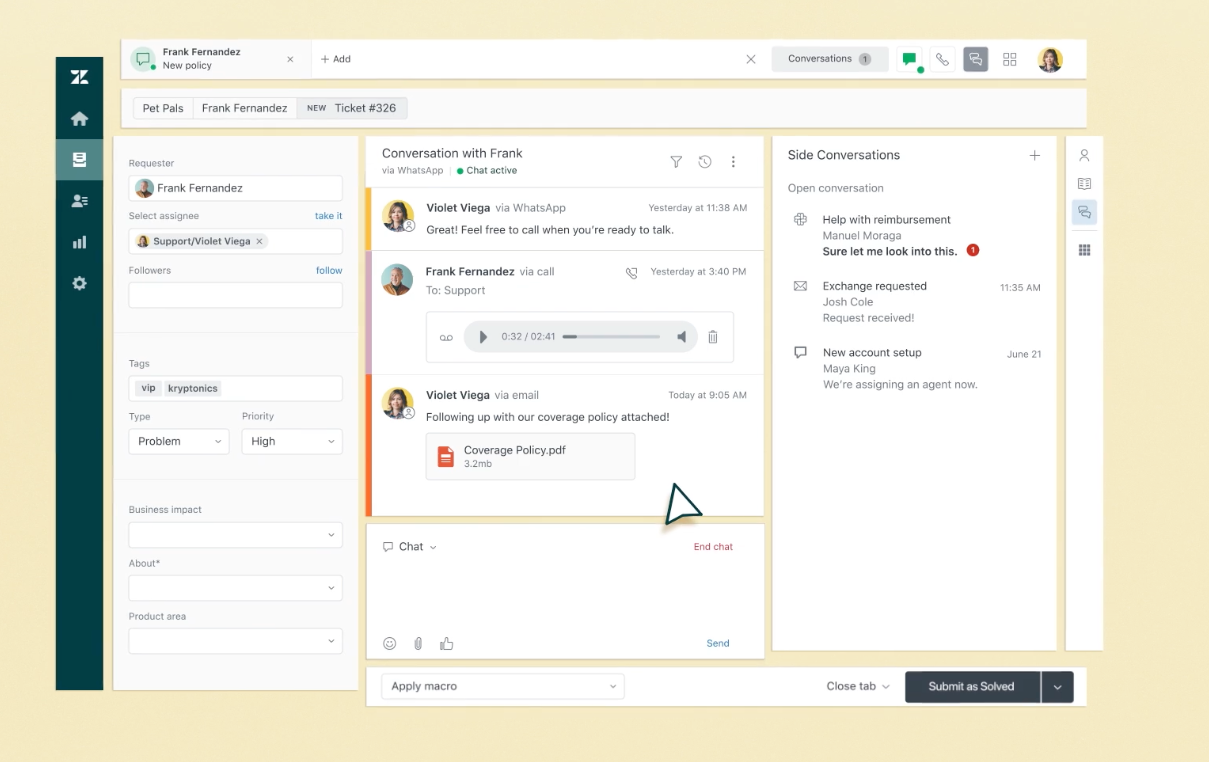Click Frank Fernandez avatar on call message
Screen dimensions: 1209x762
398,280
